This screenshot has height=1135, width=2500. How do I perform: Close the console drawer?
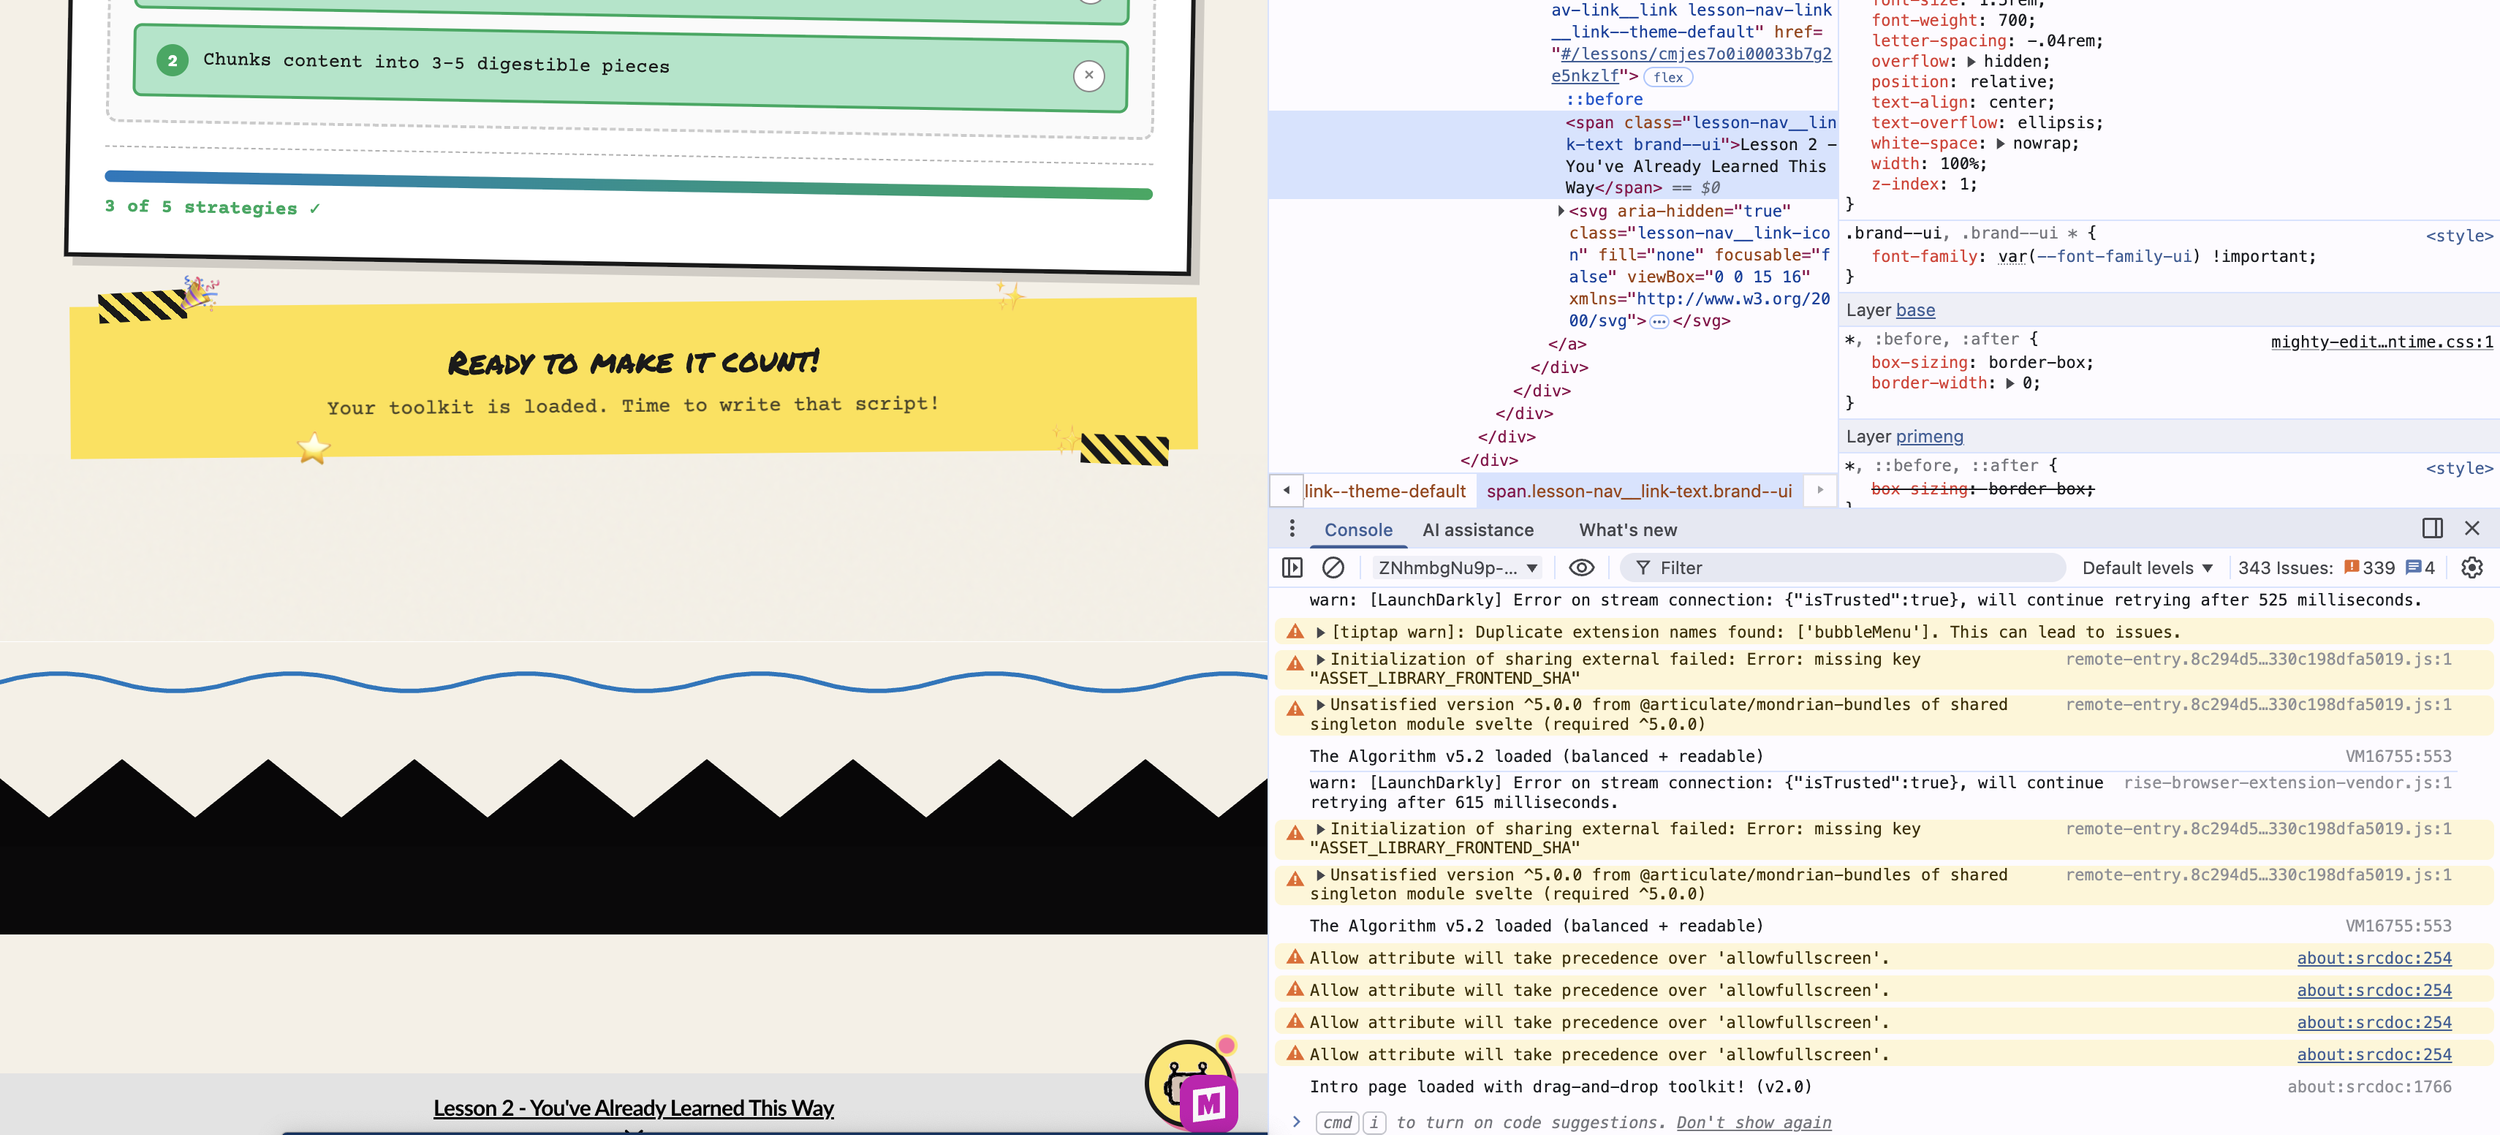2472,528
